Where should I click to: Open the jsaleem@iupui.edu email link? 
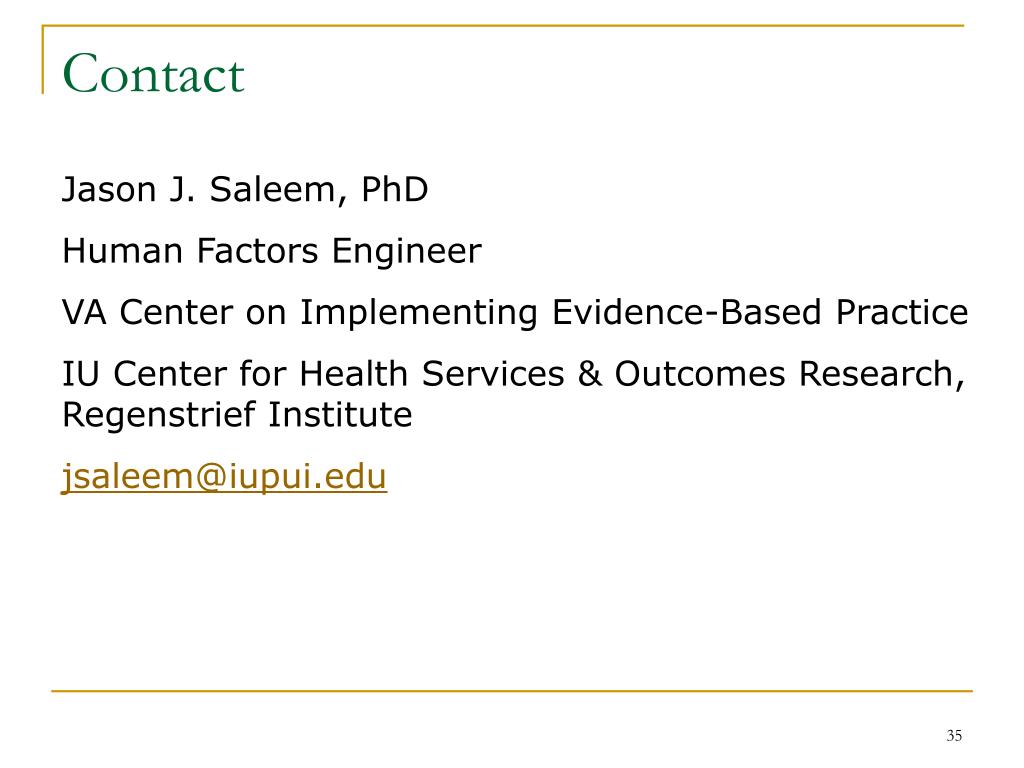[x=224, y=477]
